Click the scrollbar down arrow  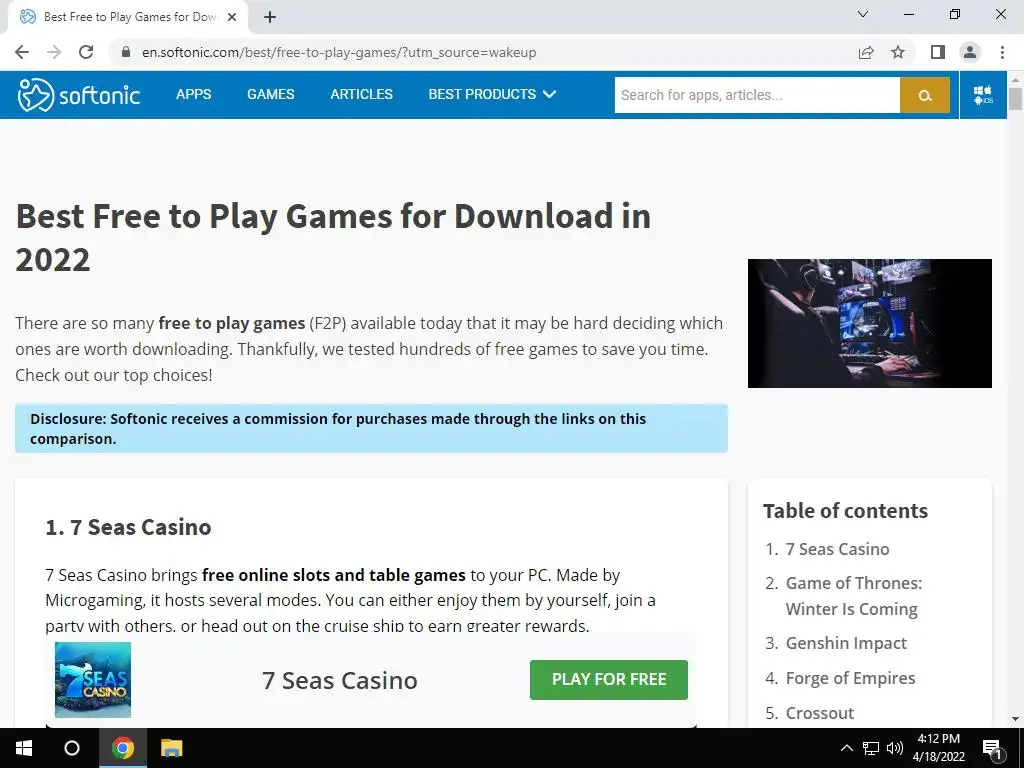(x=1015, y=719)
